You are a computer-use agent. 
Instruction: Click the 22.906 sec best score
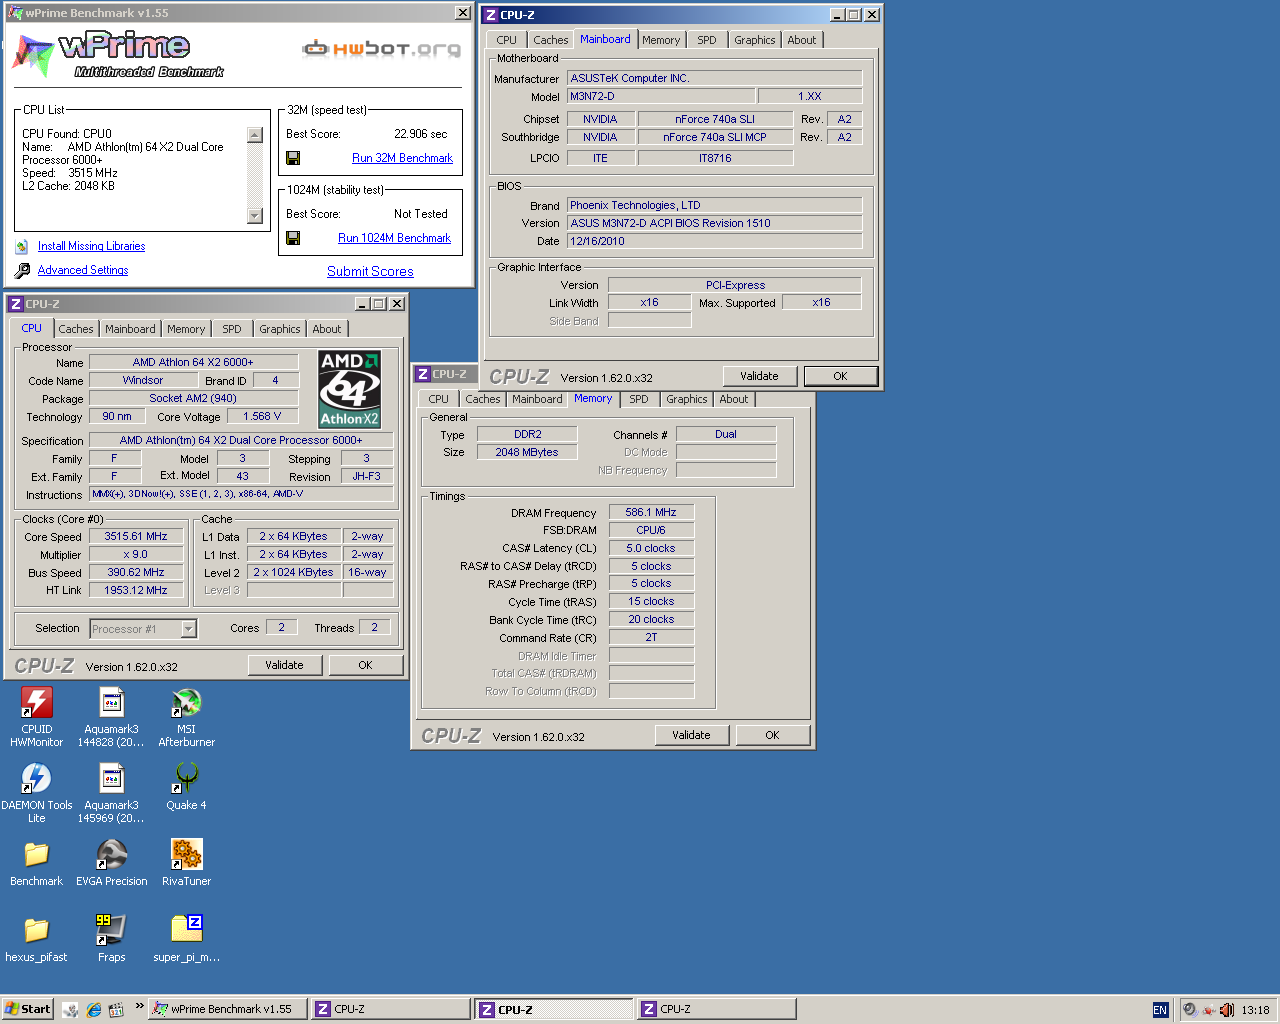pos(421,134)
